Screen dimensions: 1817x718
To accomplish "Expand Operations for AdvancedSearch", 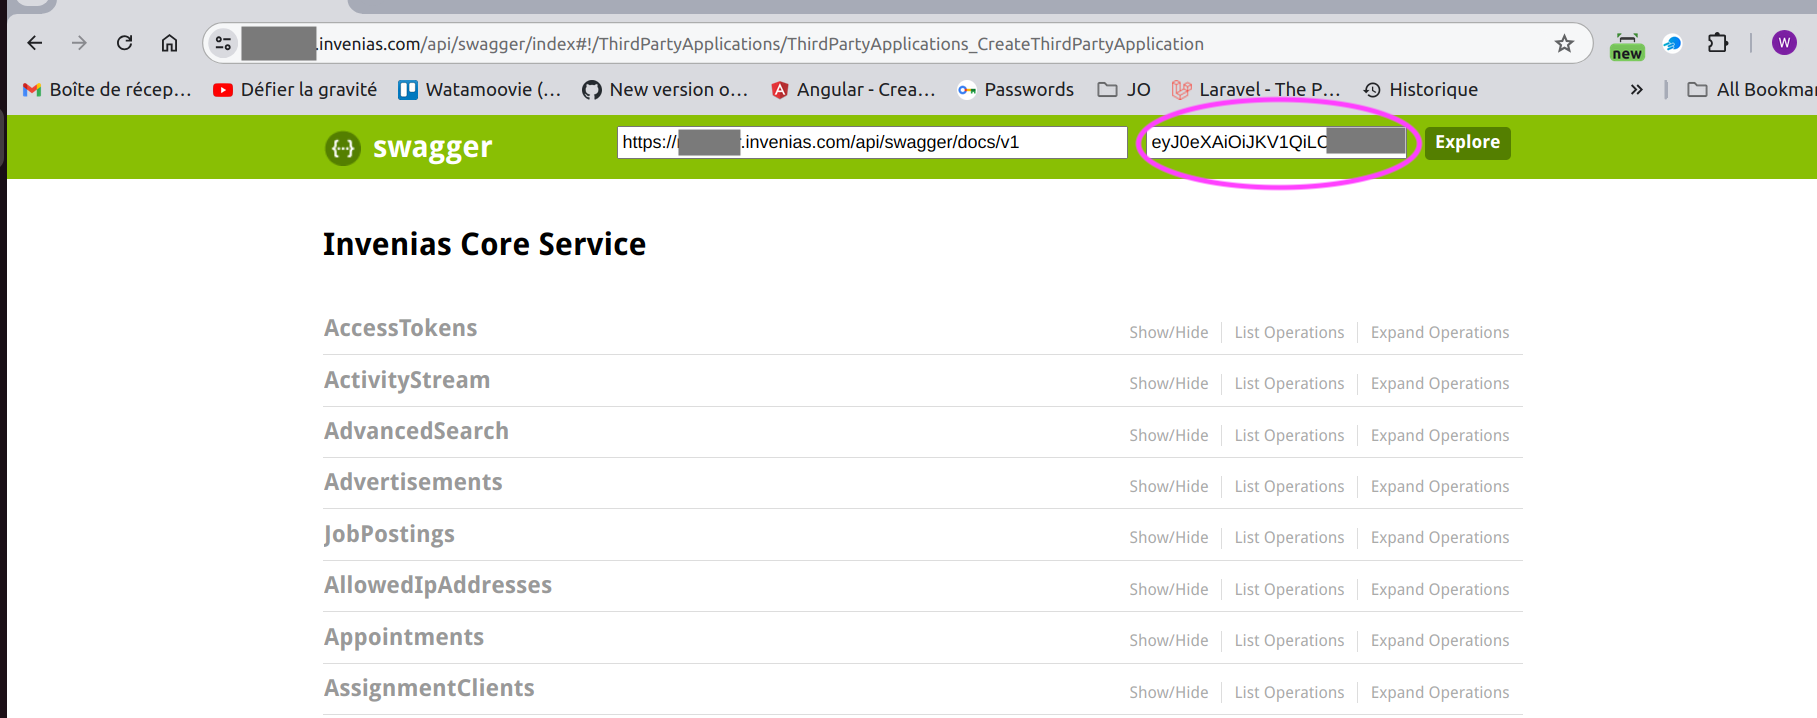I will (1440, 435).
